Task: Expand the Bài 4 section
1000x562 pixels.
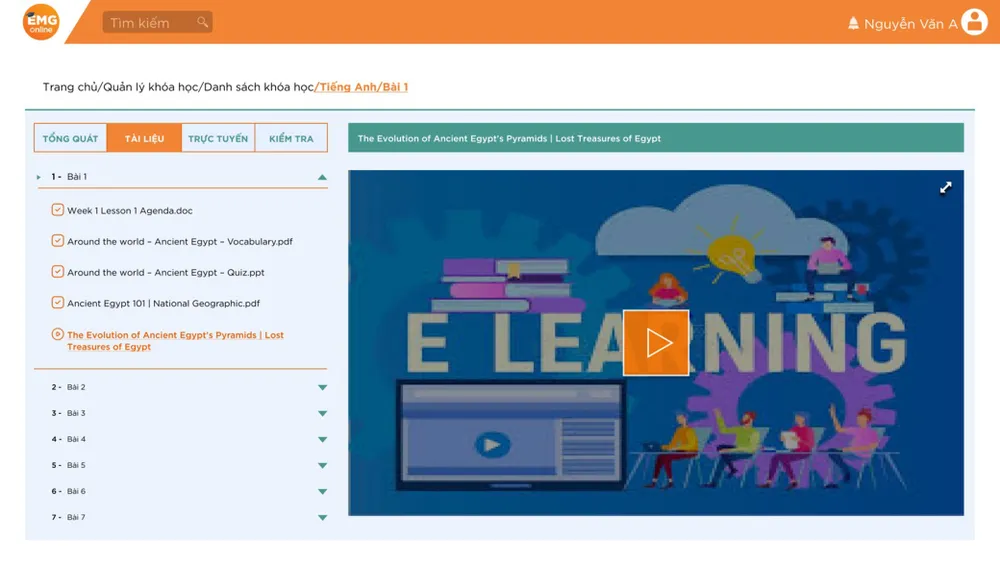Action: pos(322,440)
